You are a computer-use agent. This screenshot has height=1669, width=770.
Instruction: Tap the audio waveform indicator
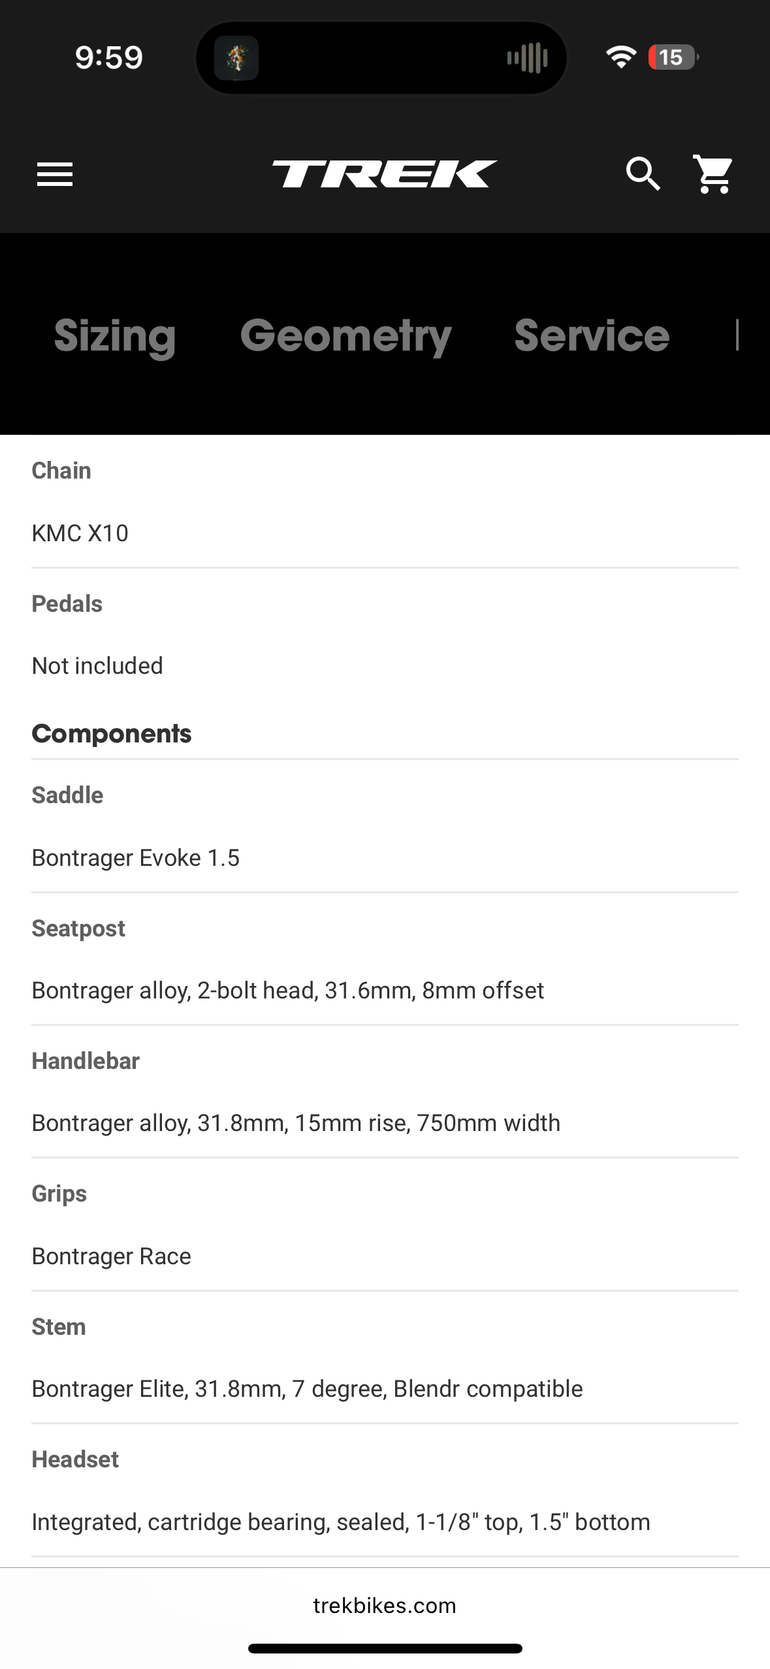point(527,58)
